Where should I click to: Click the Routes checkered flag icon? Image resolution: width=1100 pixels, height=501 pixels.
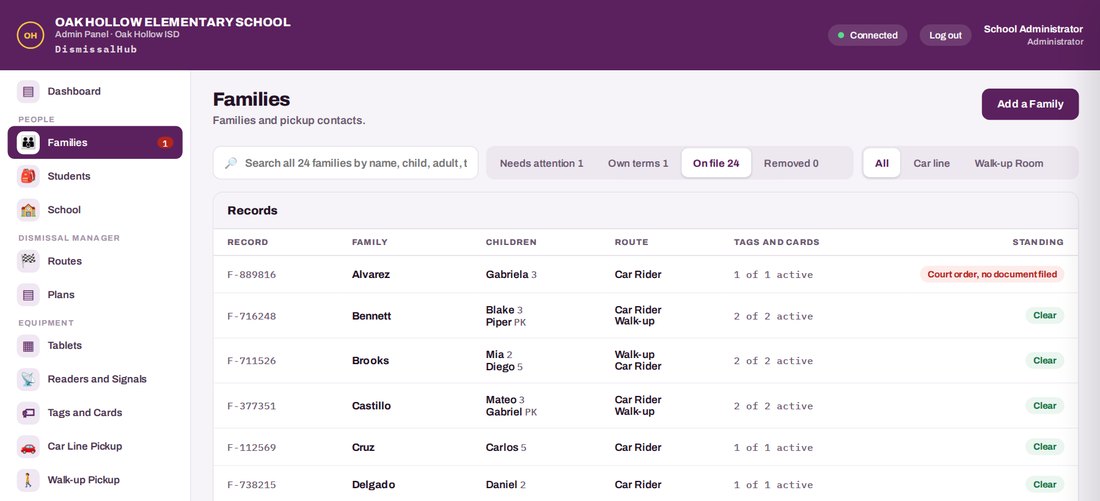(28, 261)
